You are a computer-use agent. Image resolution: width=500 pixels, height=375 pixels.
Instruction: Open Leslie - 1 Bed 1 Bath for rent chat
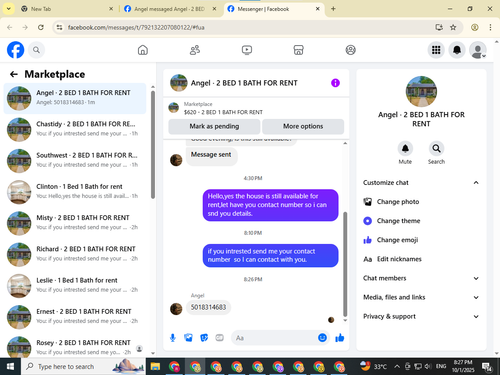tap(75, 286)
